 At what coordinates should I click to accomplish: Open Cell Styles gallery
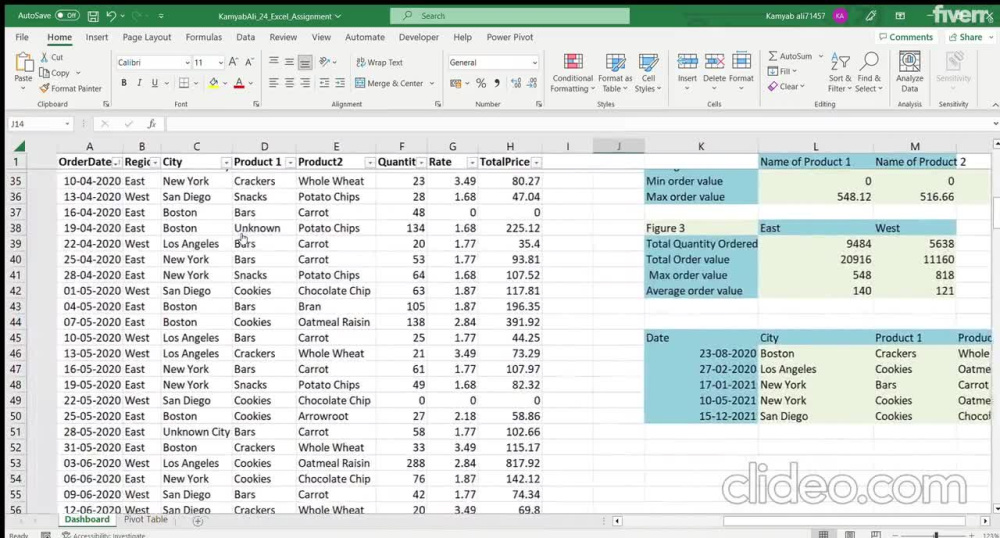point(648,73)
